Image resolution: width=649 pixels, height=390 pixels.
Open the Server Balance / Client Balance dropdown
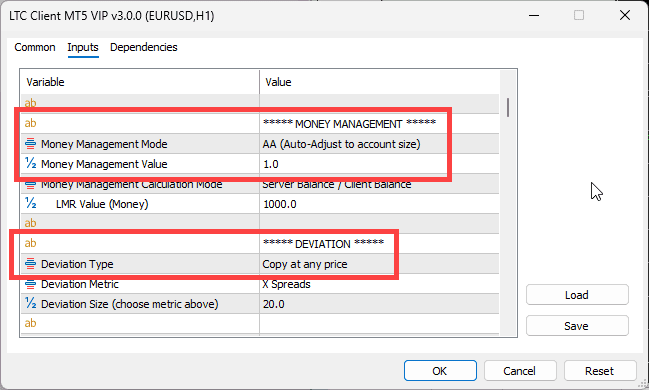[379, 184]
